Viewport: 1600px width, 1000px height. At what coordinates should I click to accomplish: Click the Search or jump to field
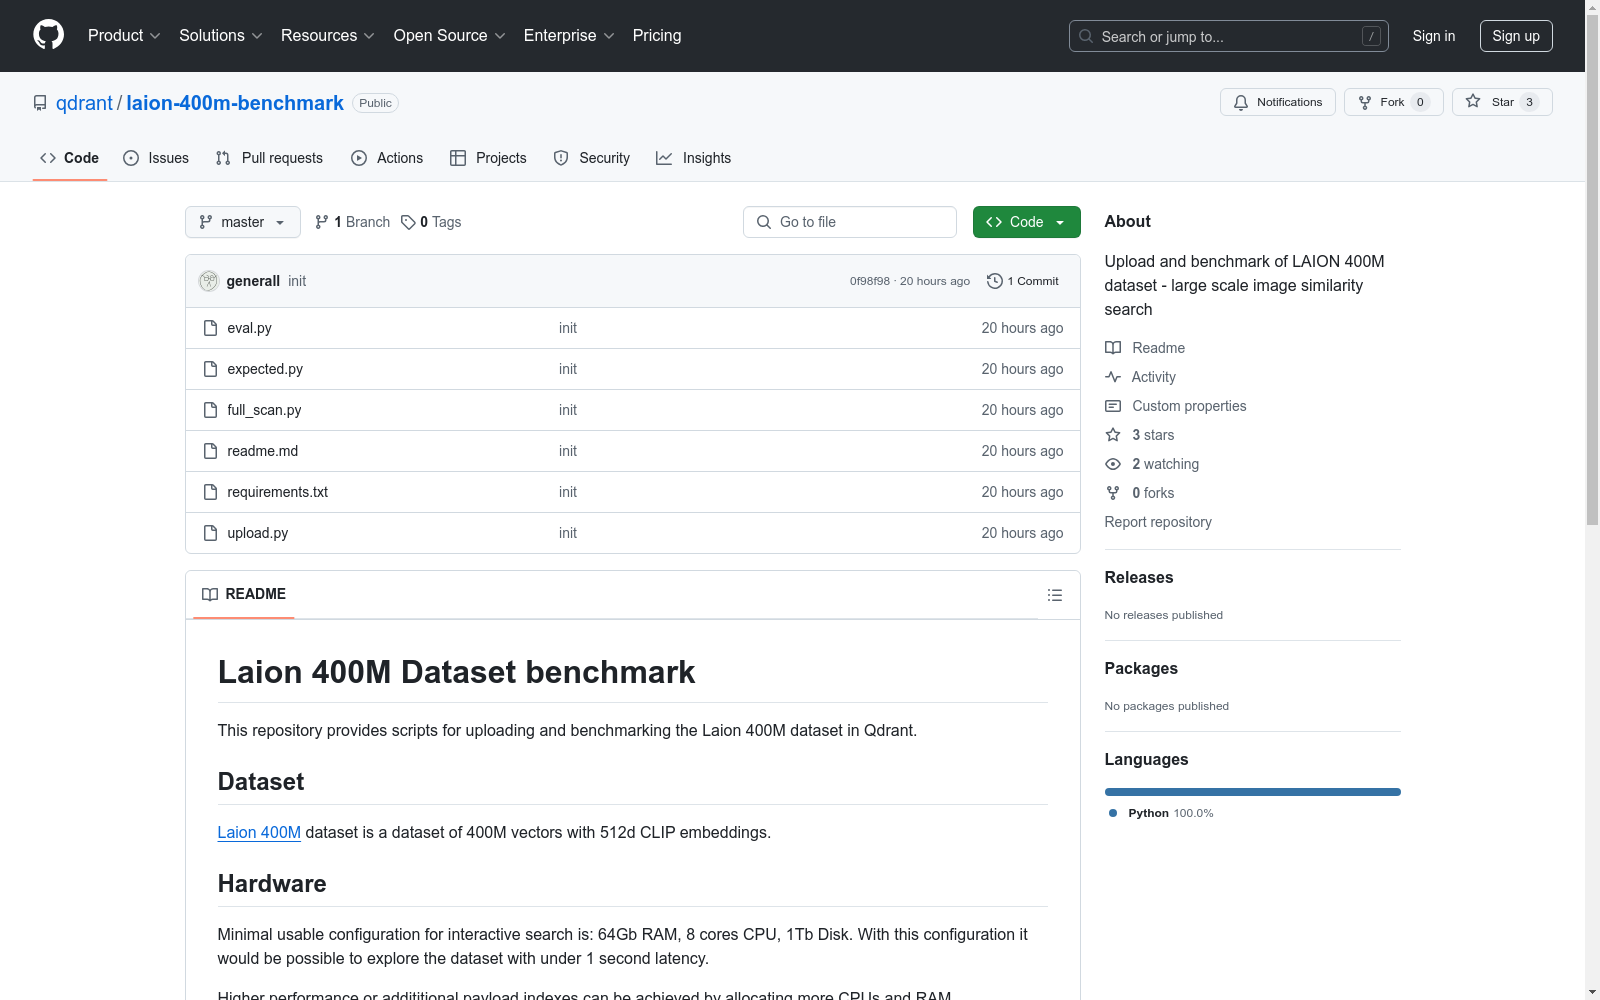[1229, 36]
